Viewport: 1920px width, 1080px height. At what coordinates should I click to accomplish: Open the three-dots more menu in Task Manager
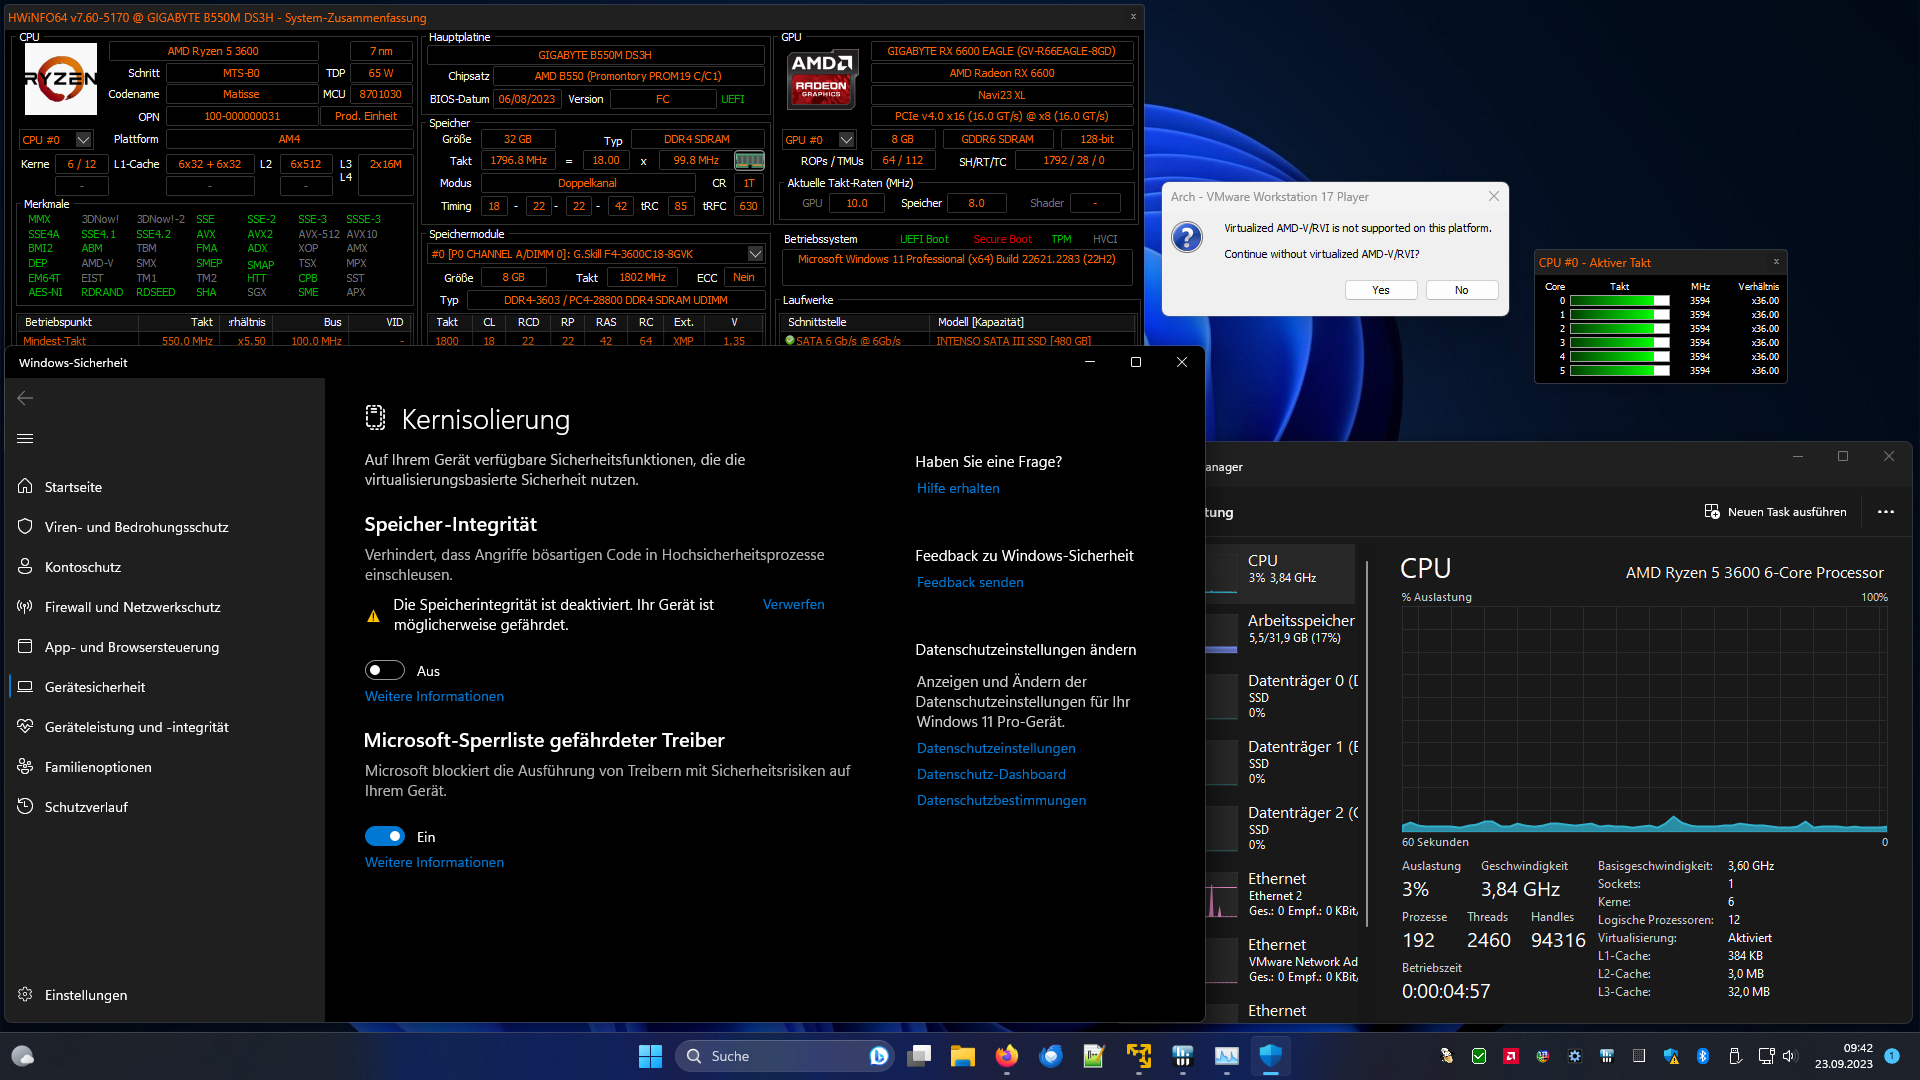coord(1886,512)
